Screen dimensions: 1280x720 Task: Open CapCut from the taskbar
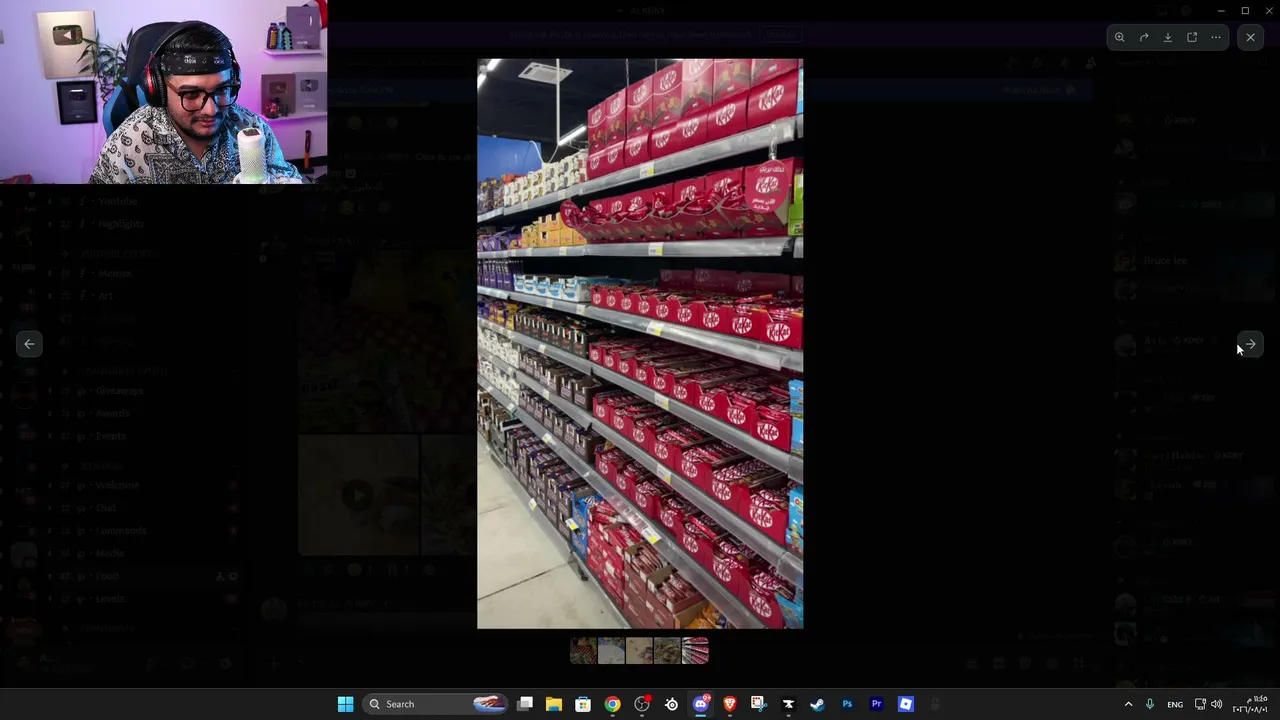[x=788, y=704]
